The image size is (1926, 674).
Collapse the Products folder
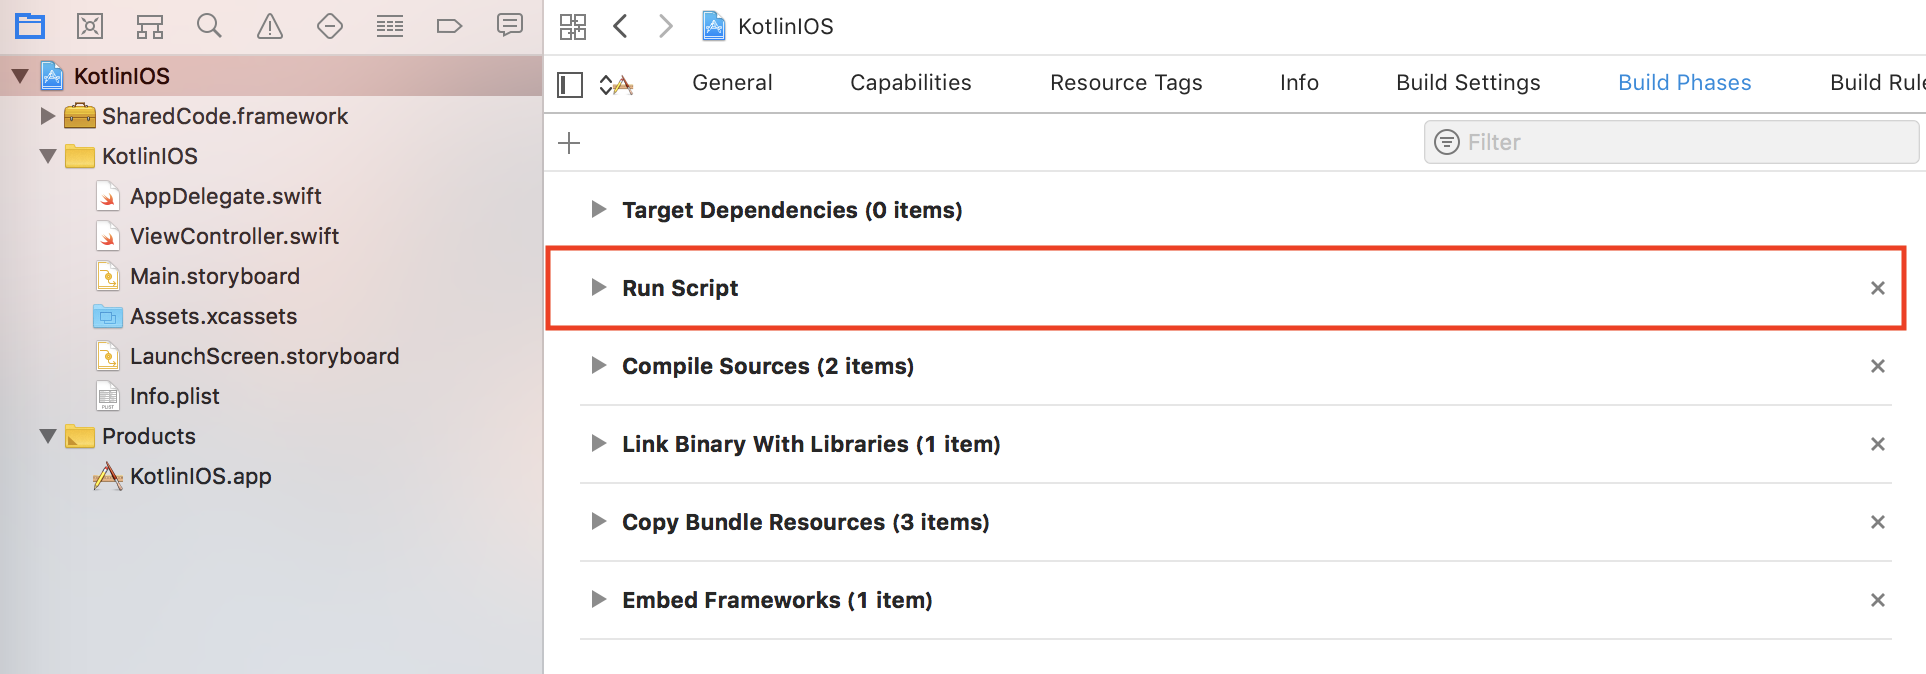point(47,436)
